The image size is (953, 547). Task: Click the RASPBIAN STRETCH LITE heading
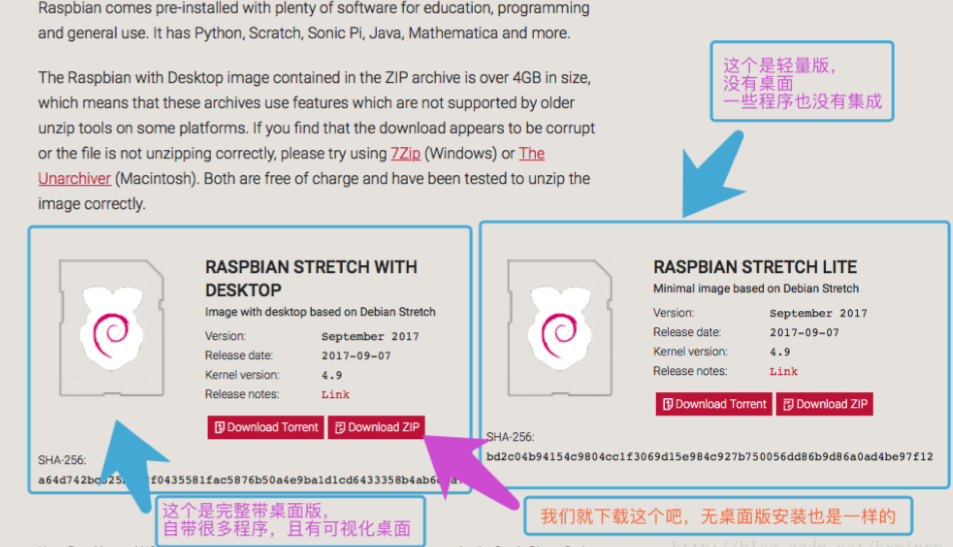tap(755, 267)
